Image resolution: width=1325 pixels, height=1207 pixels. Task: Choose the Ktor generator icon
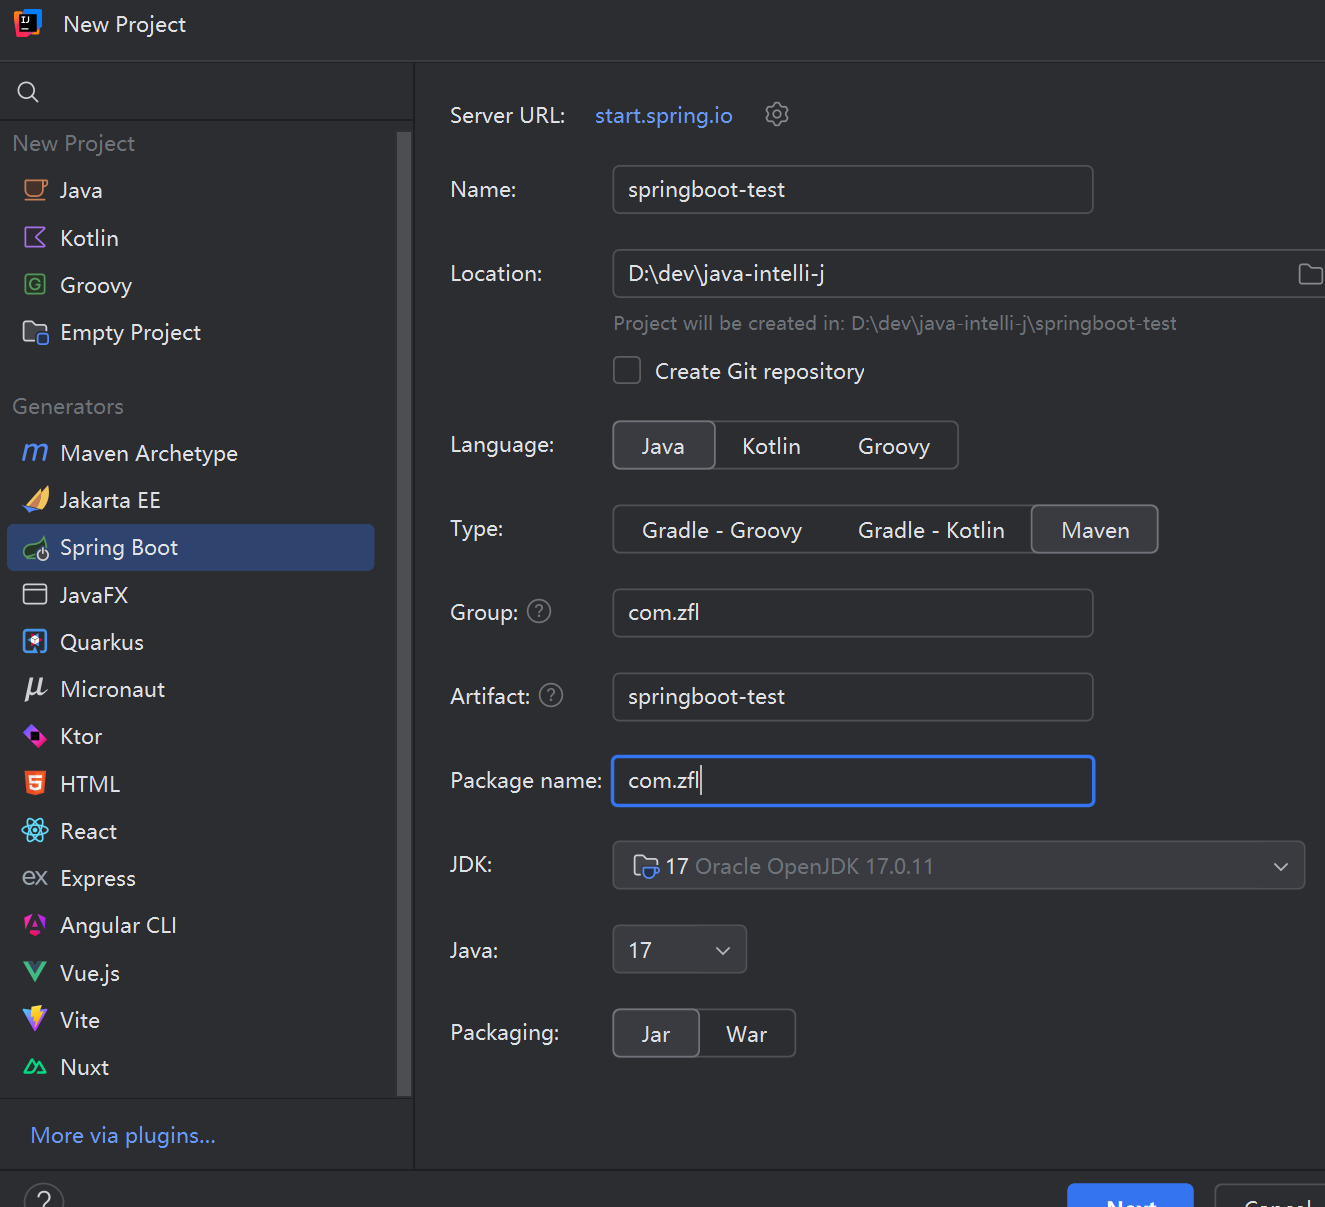[x=35, y=736]
